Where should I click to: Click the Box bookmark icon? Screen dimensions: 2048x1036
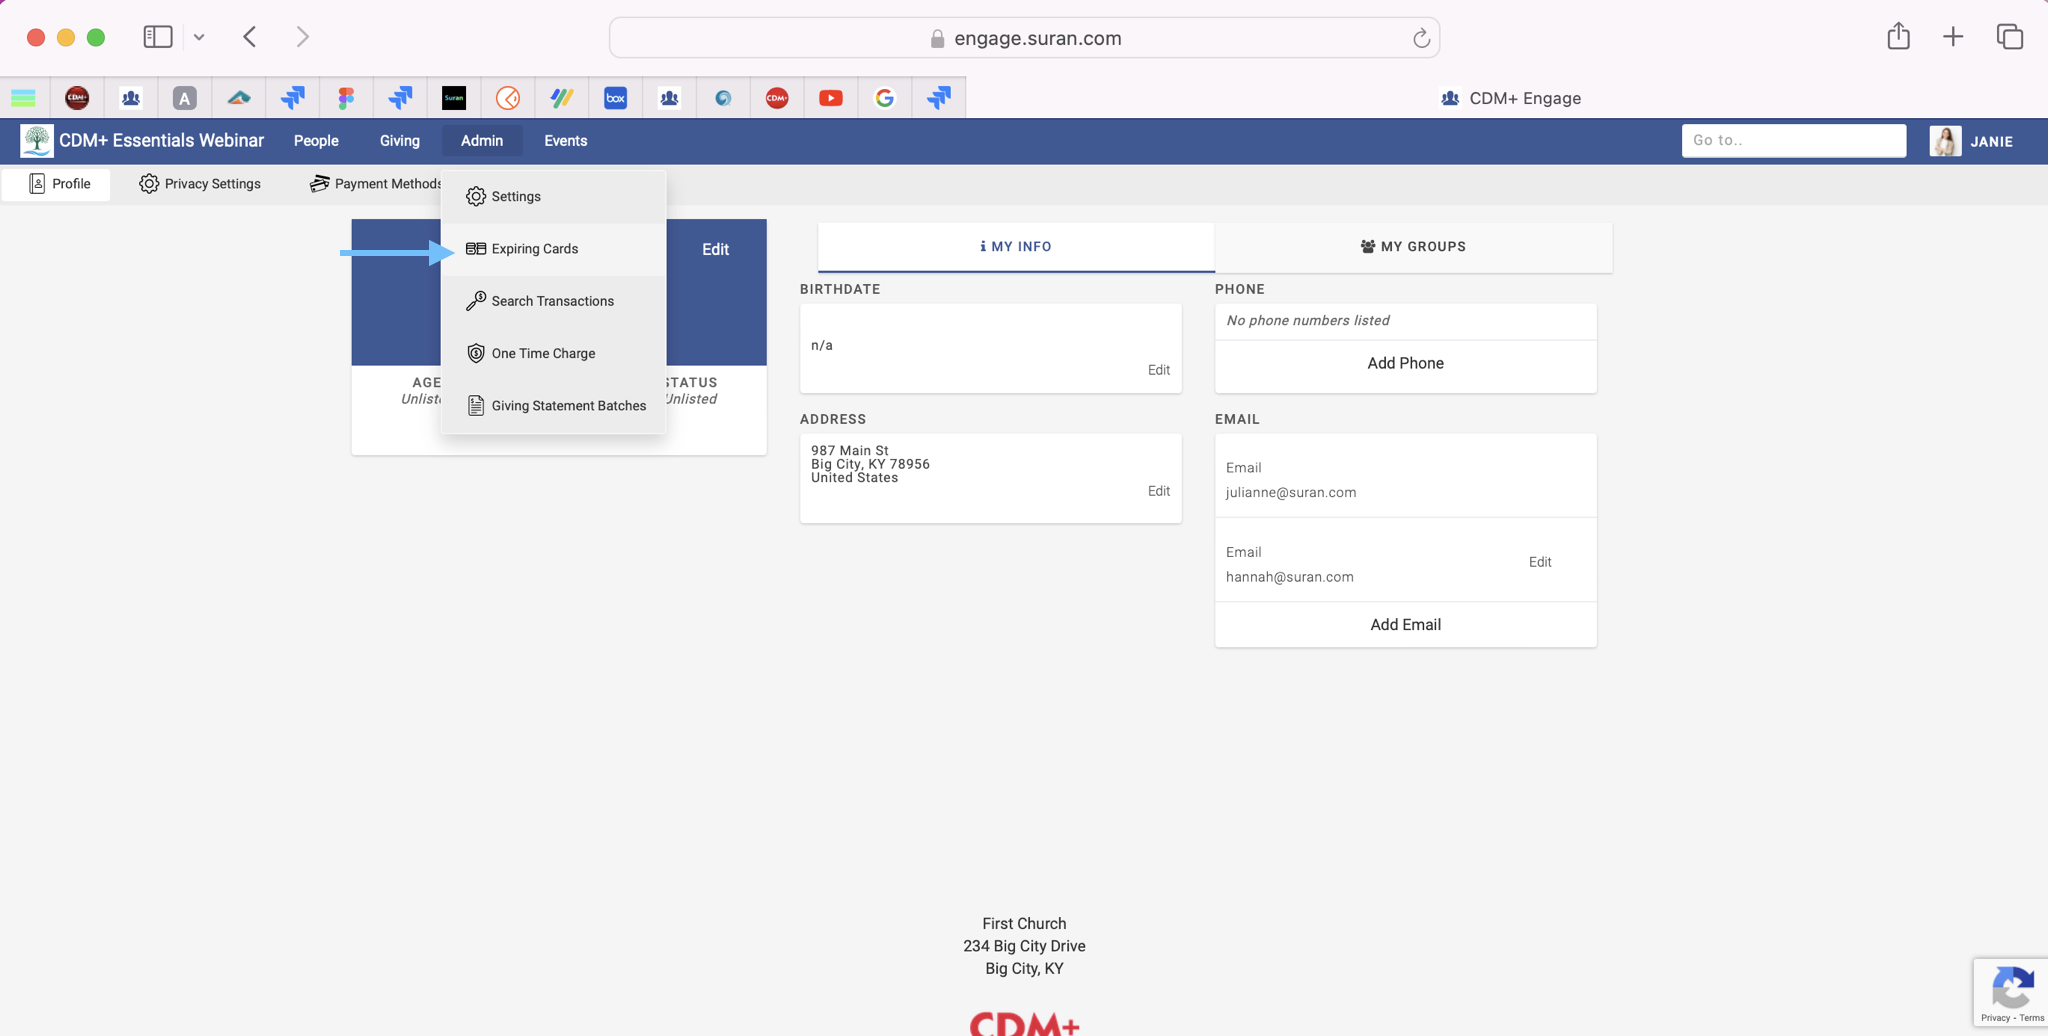[x=615, y=98]
